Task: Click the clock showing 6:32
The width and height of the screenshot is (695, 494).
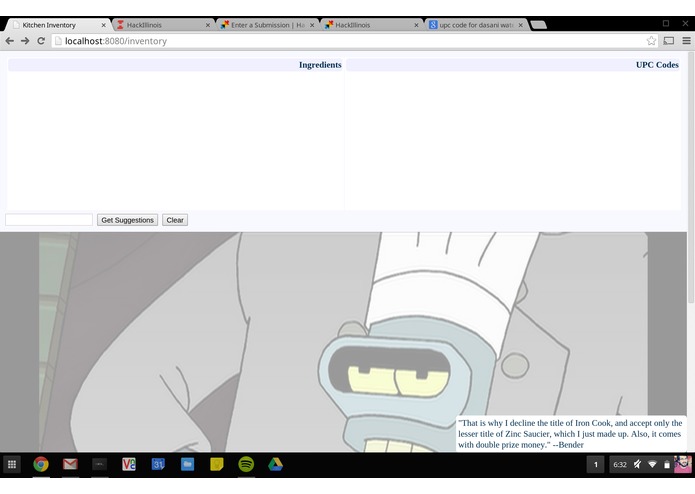Action: pyautogui.click(x=620, y=464)
